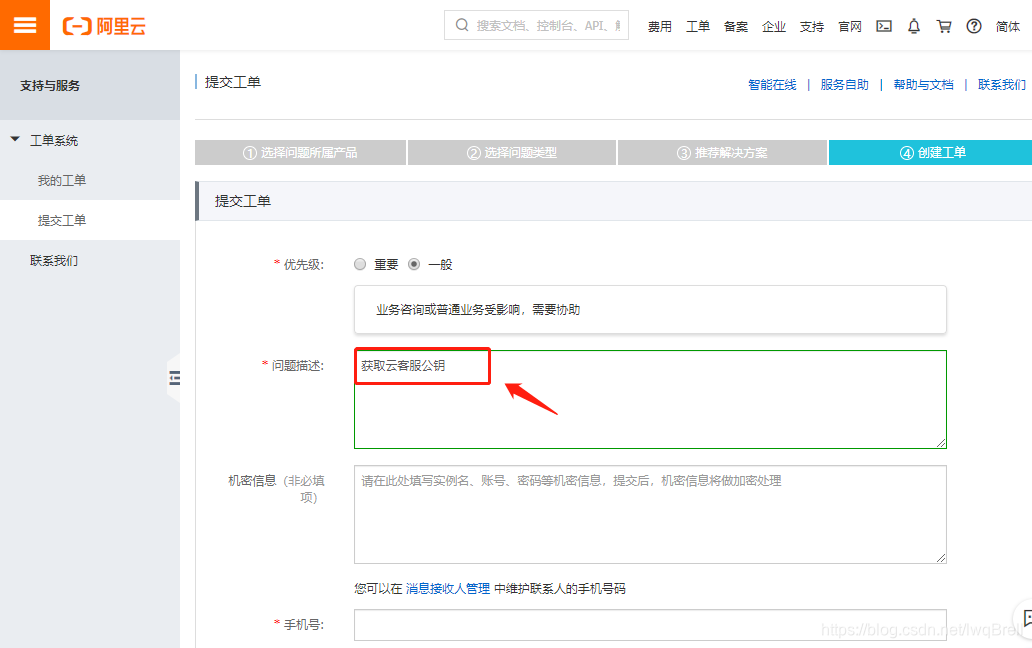Image resolution: width=1032 pixels, height=648 pixels.
Task: Click the 业务咨询或普通业务受影响 description text
Action: point(478,310)
